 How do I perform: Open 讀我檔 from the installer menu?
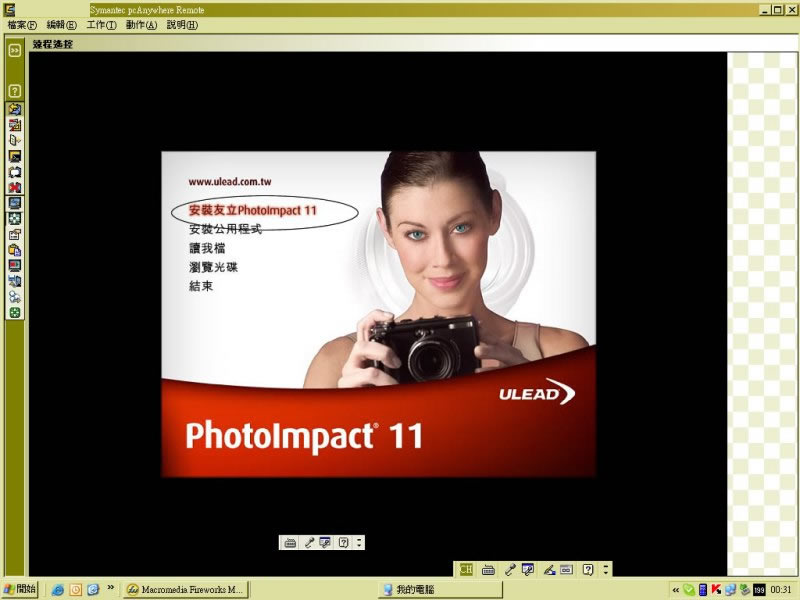[207, 248]
